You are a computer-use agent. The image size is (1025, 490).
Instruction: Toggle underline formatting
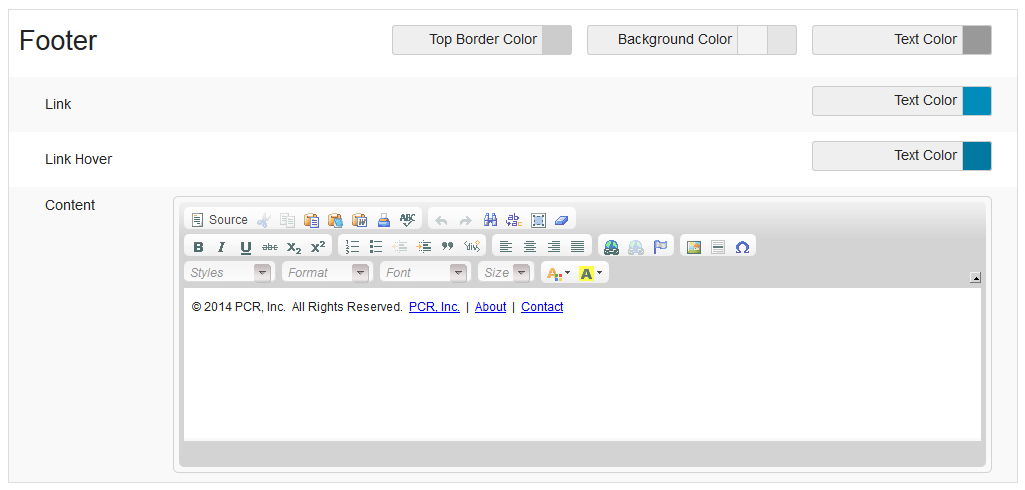[x=245, y=247]
